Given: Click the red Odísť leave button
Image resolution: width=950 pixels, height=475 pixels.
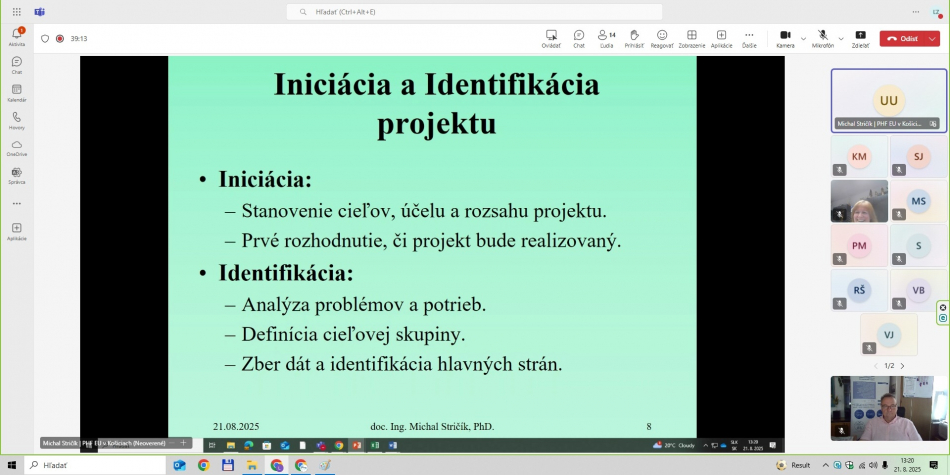Looking at the screenshot, I should click(x=903, y=39).
